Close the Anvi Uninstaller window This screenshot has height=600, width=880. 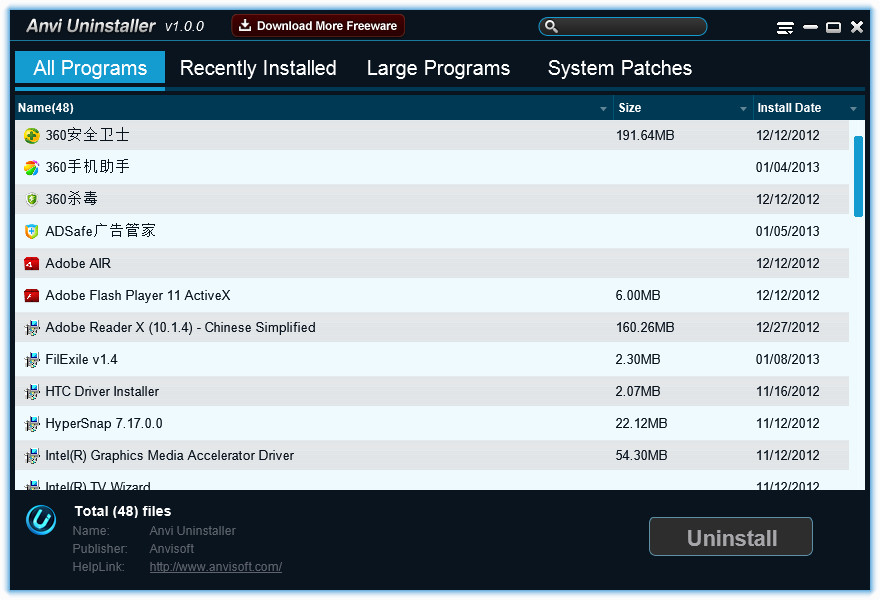[x=857, y=27]
